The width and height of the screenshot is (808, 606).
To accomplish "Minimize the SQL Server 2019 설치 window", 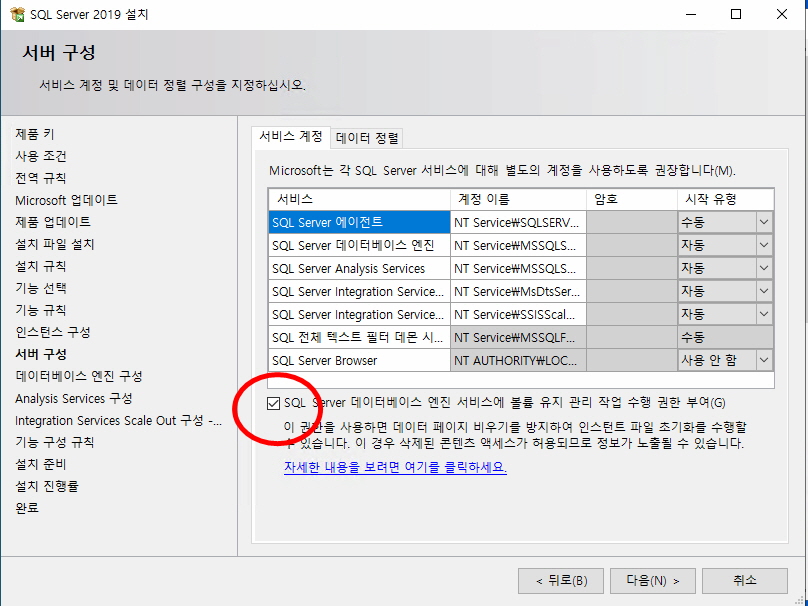I will coord(691,14).
